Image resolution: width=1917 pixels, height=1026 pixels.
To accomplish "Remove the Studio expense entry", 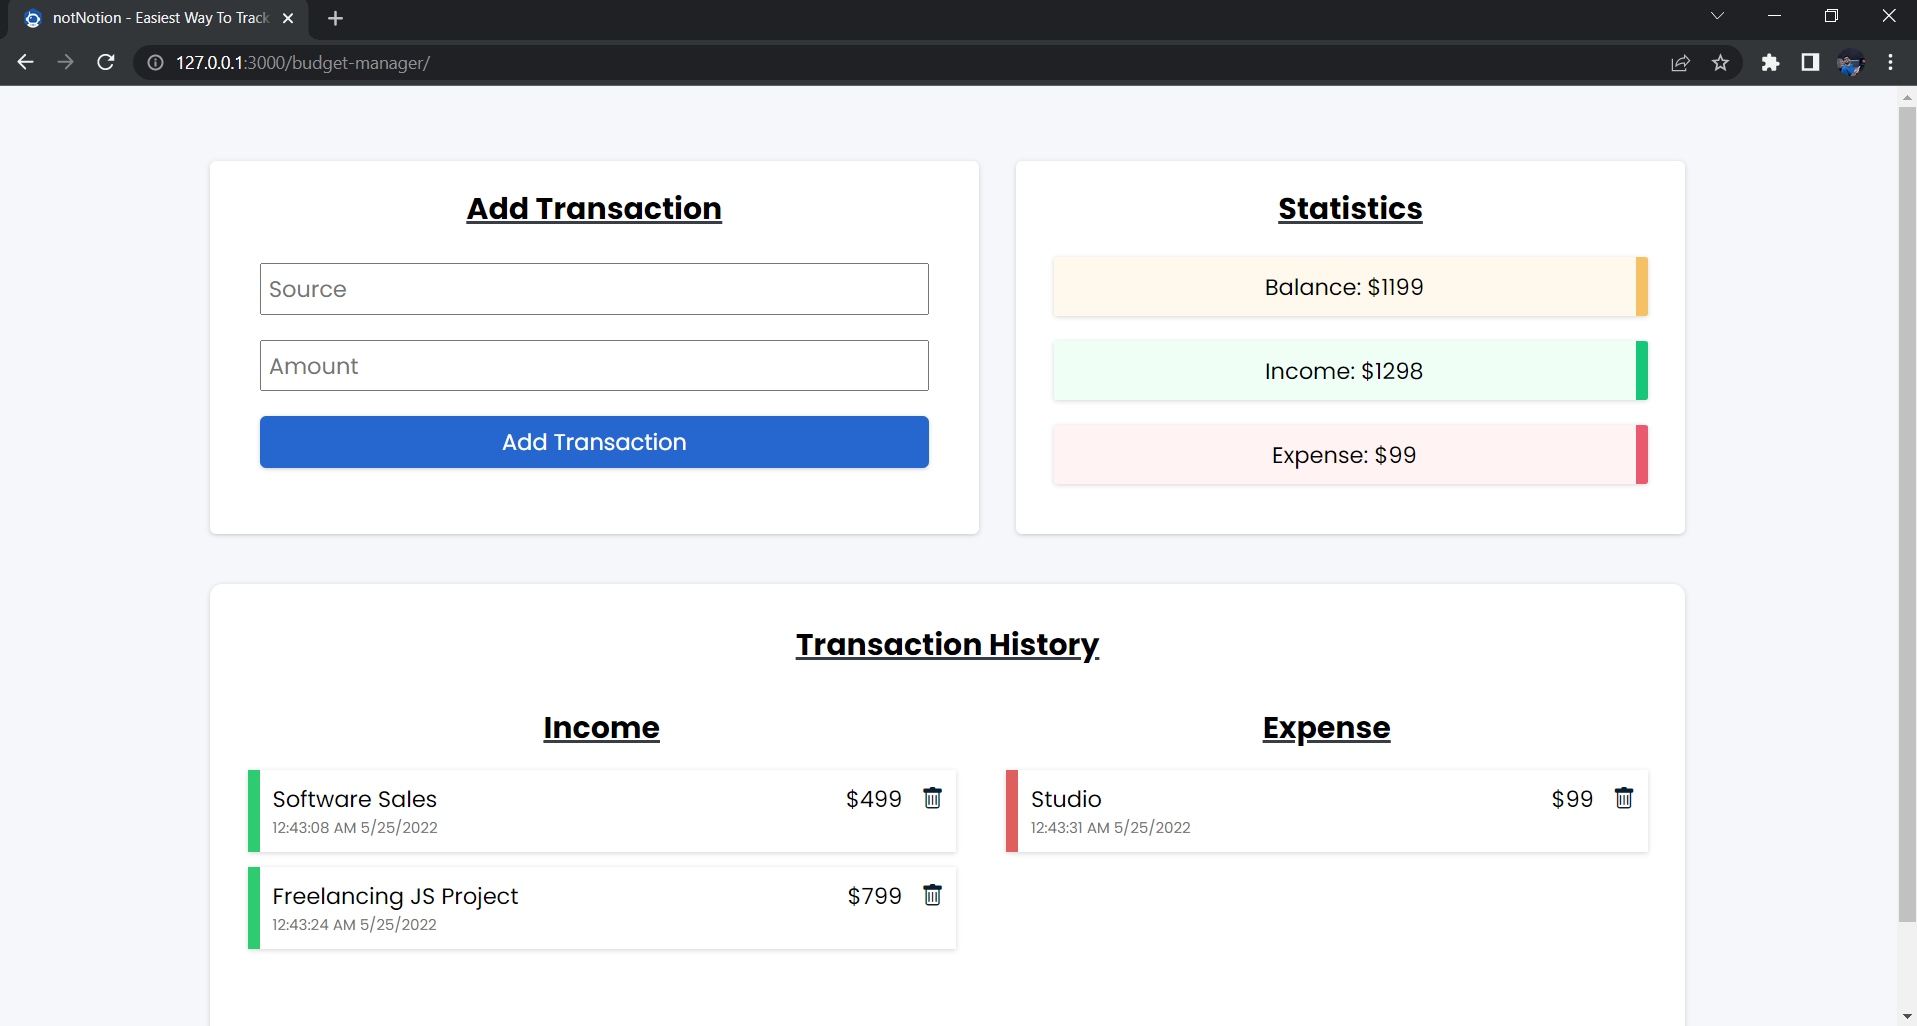I will pyautogui.click(x=1623, y=798).
